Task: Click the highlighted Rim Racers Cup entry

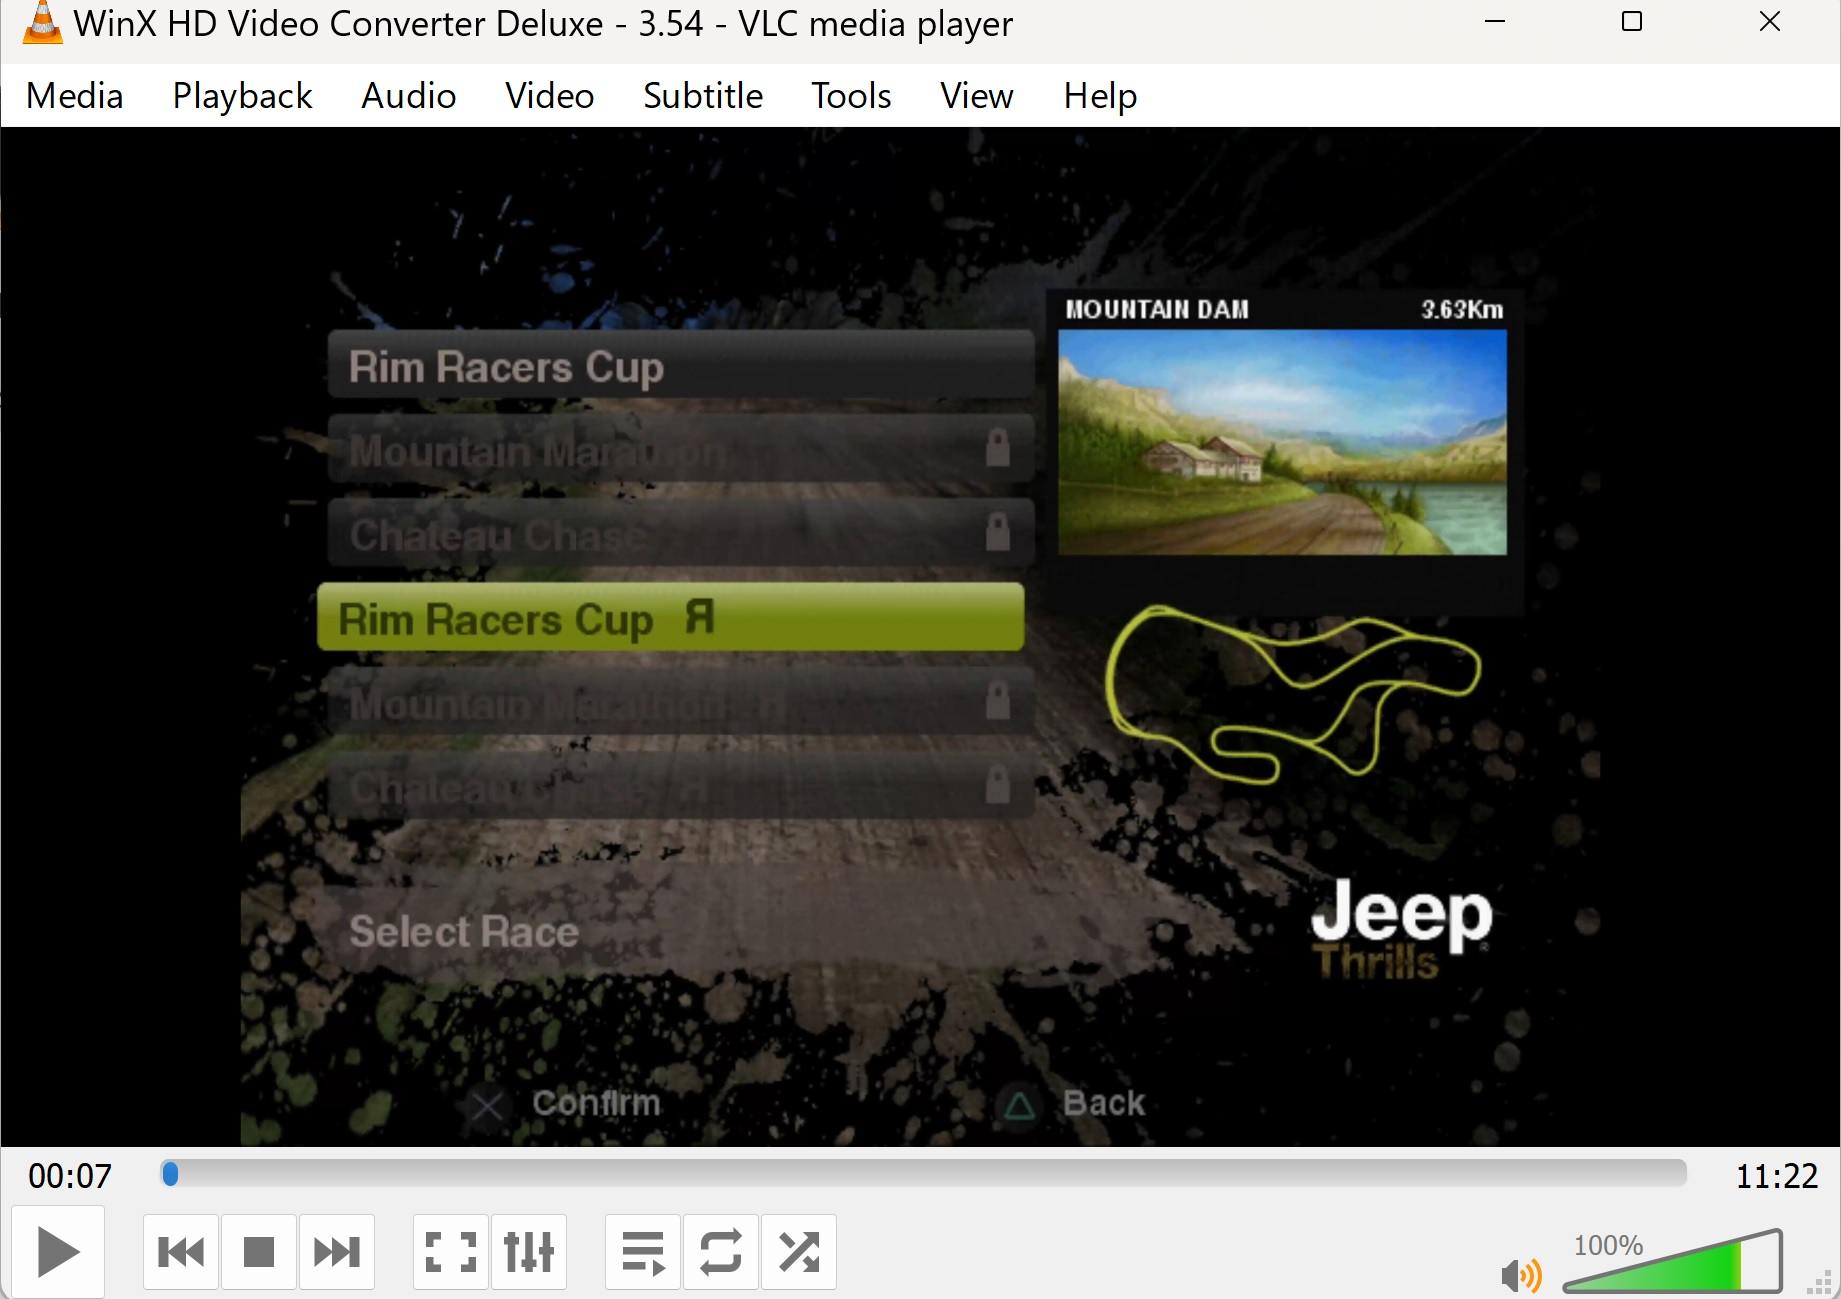Action: coord(671,618)
